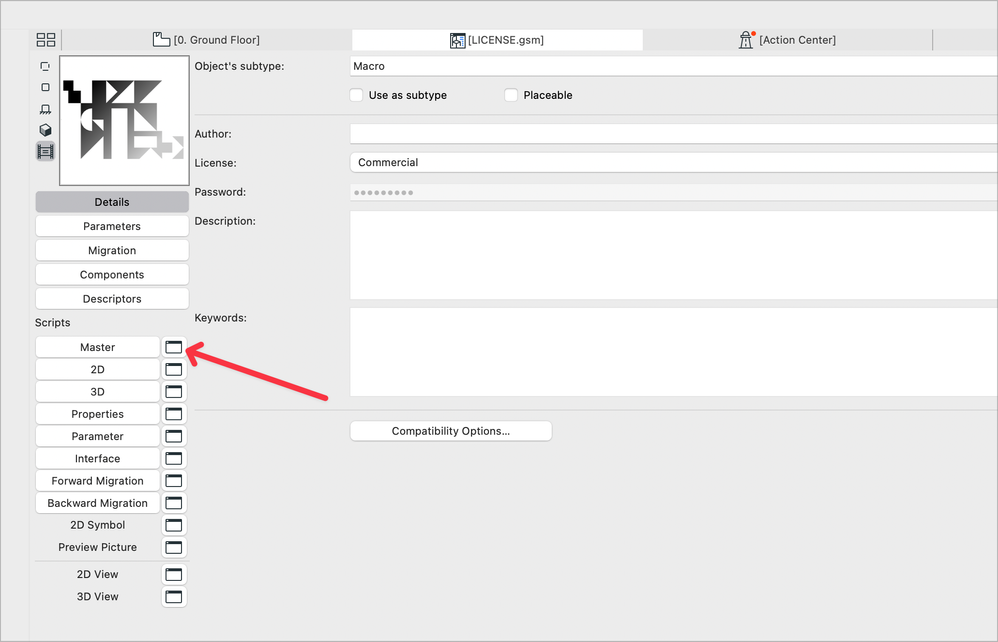Select the filmstrip preview picture icon
The width and height of the screenshot is (998, 642).
(45, 151)
